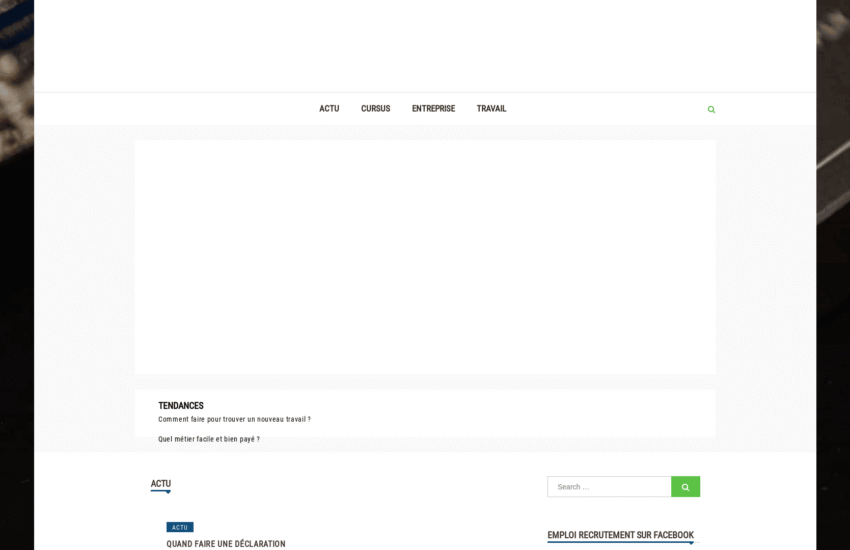Screen dimensions: 850x550
Task: Open 'Quel métier facile et bien payé' link
Action: tap(209, 439)
